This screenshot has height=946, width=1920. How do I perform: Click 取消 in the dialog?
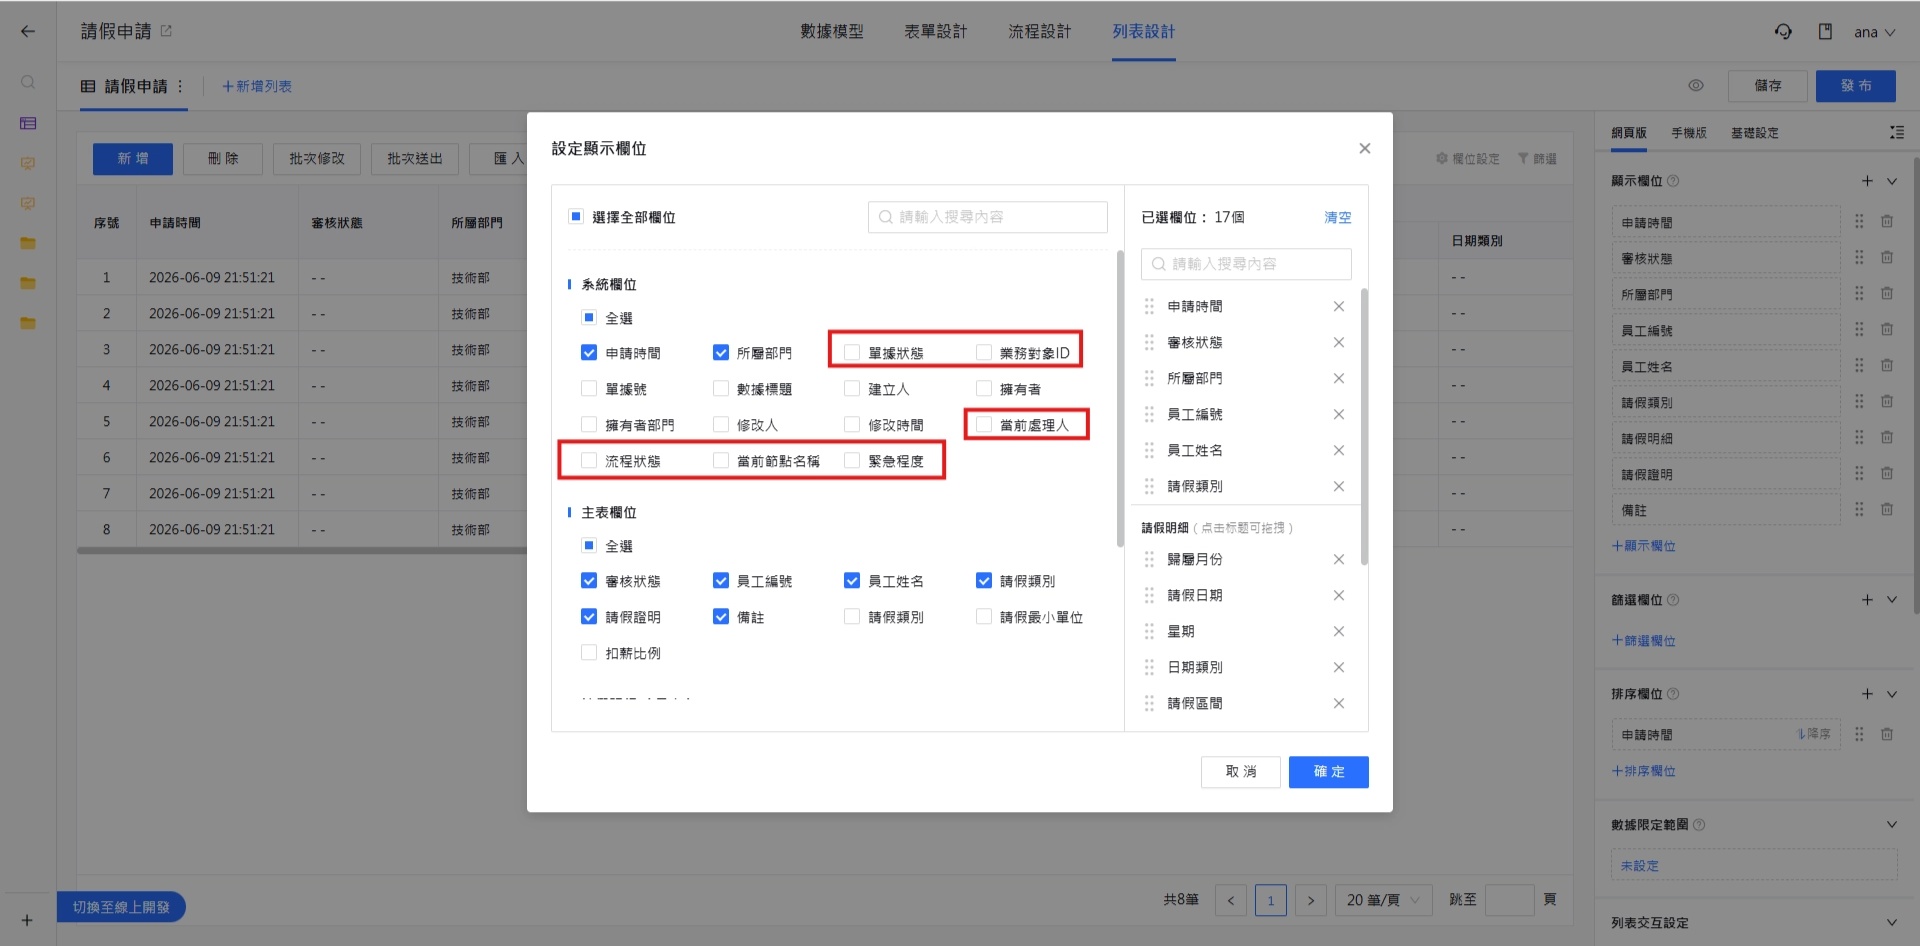1241,772
